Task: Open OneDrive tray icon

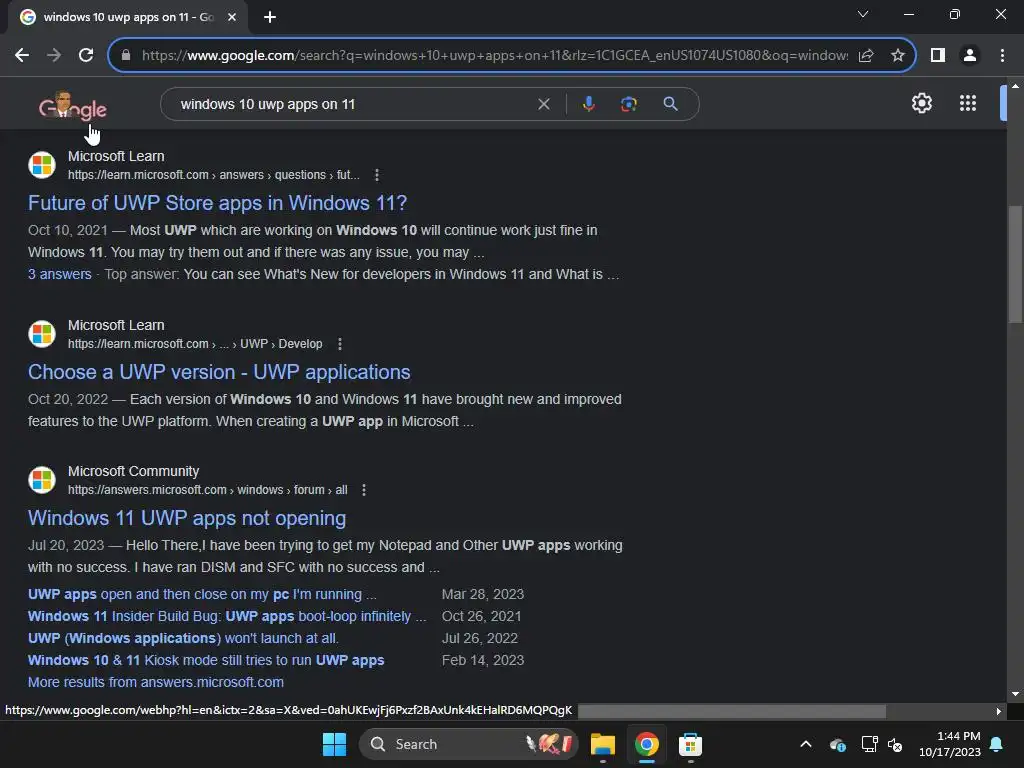Action: (838, 744)
